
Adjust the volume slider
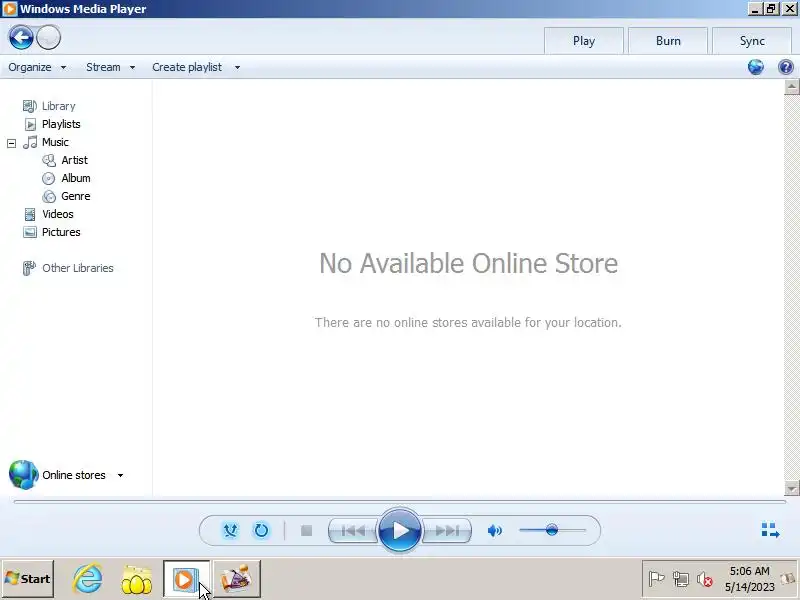click(552, 531)
